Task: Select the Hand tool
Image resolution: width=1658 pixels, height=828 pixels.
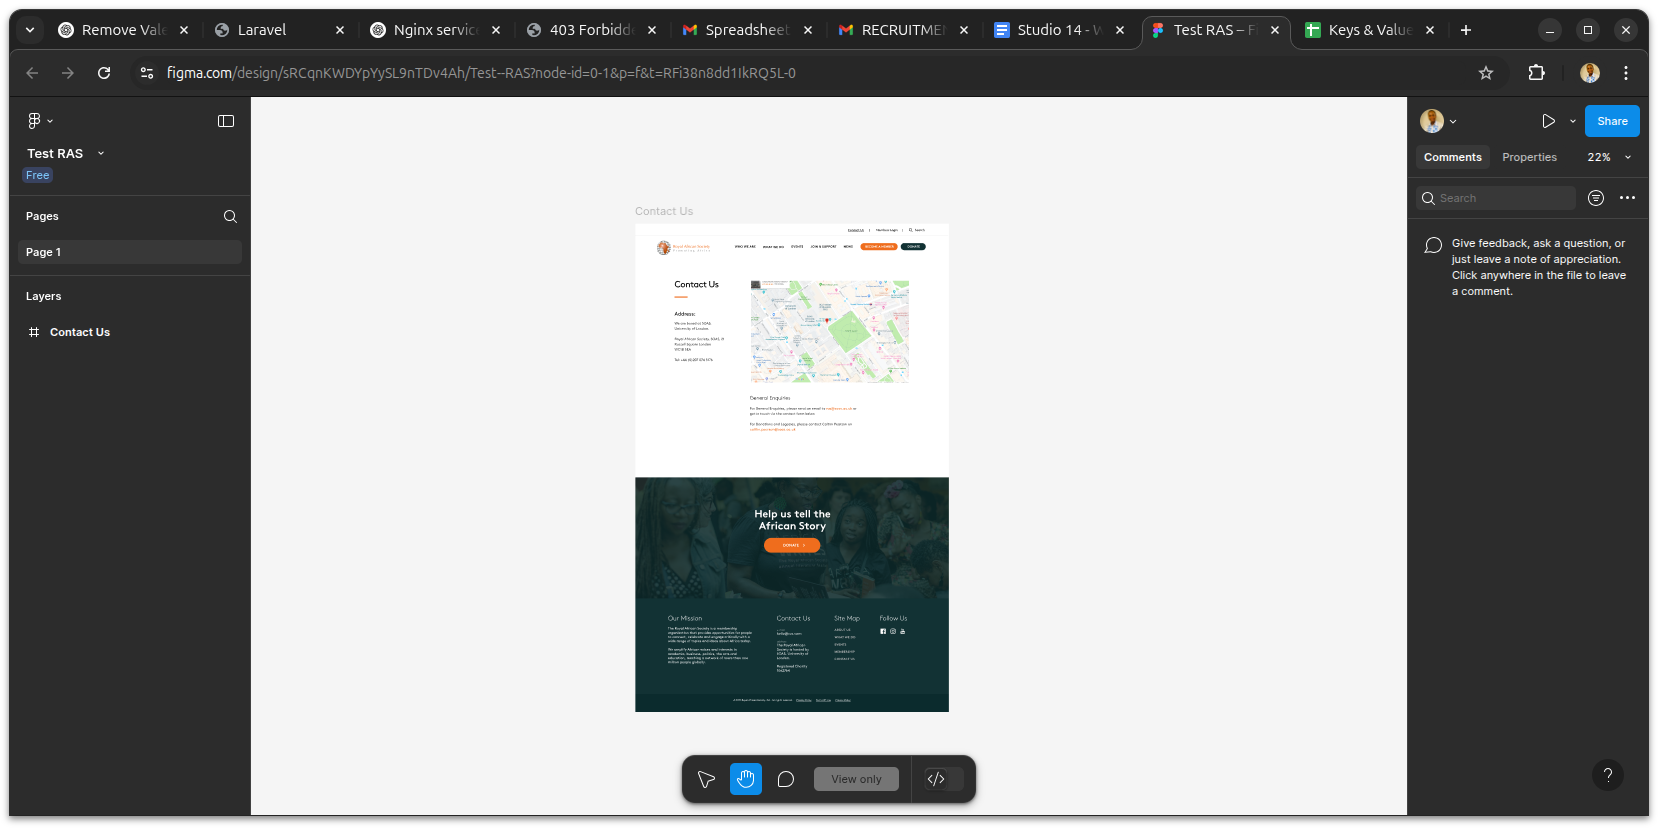Action: point(746,779)
